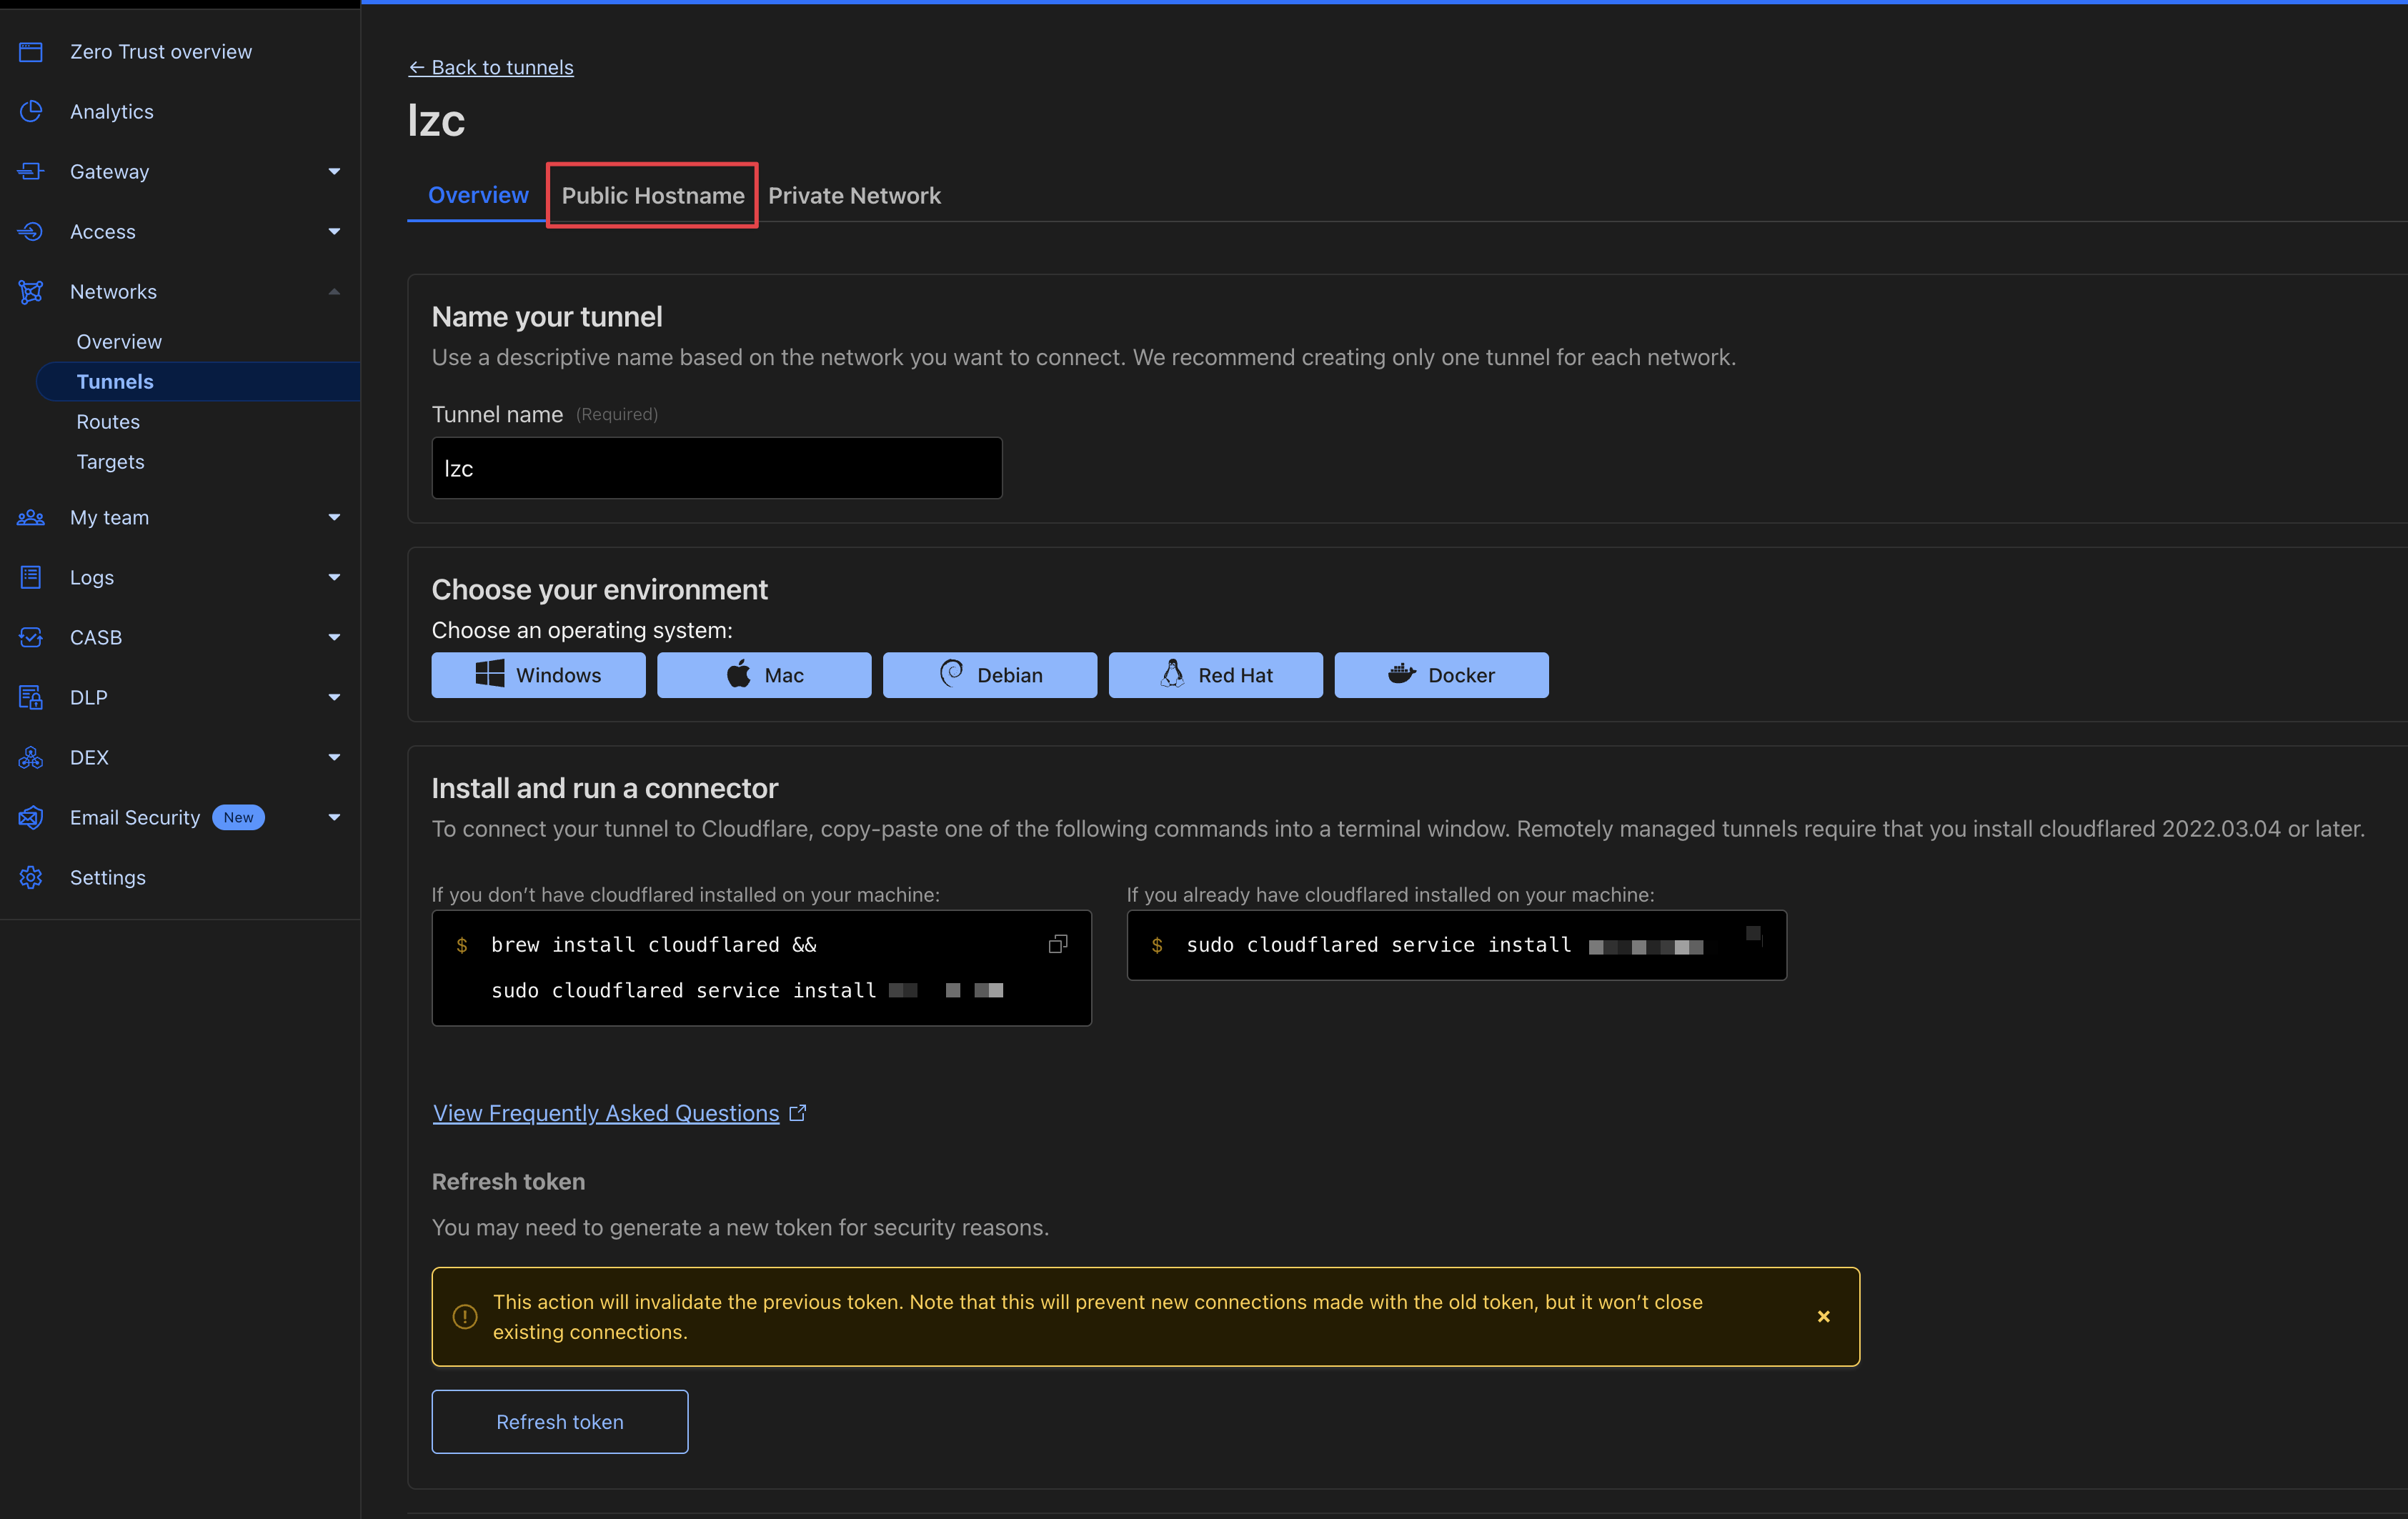Image resolution: width=2408 pixels, height=1519 pixels.
Task: Copy the brew install cloudflared command
Action: point(1058,944)
